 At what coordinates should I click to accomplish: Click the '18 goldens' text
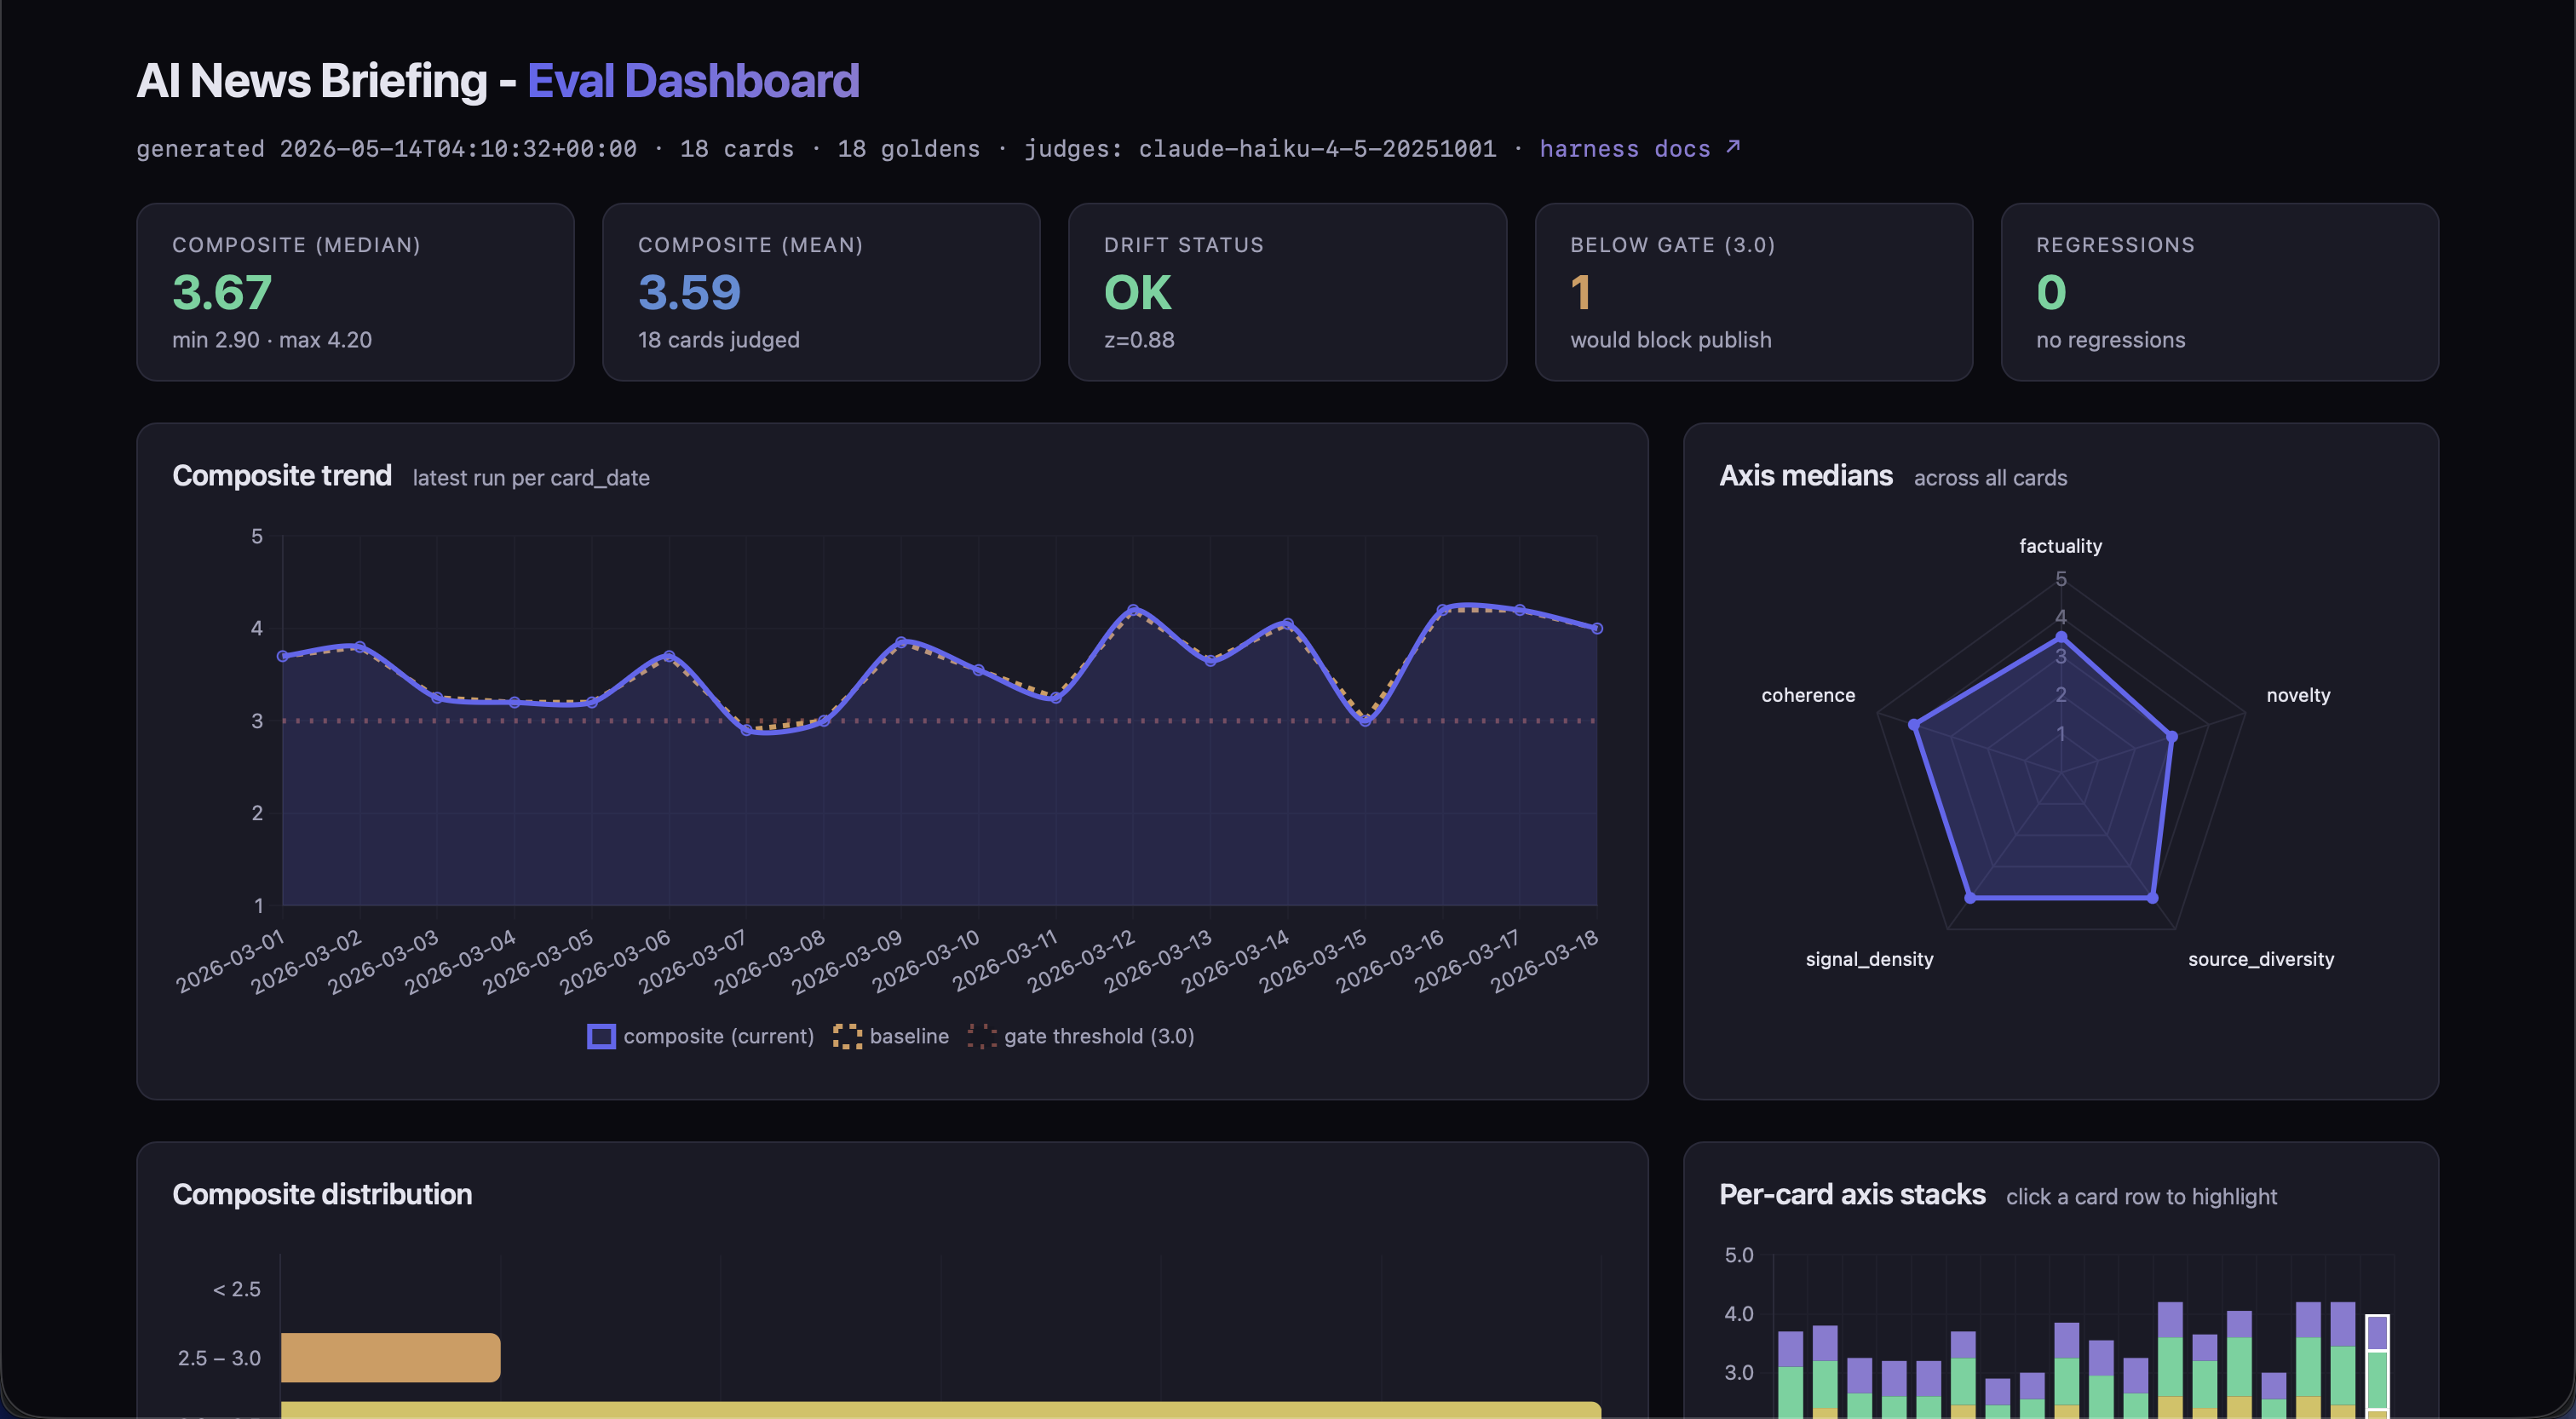coord(908,148)
